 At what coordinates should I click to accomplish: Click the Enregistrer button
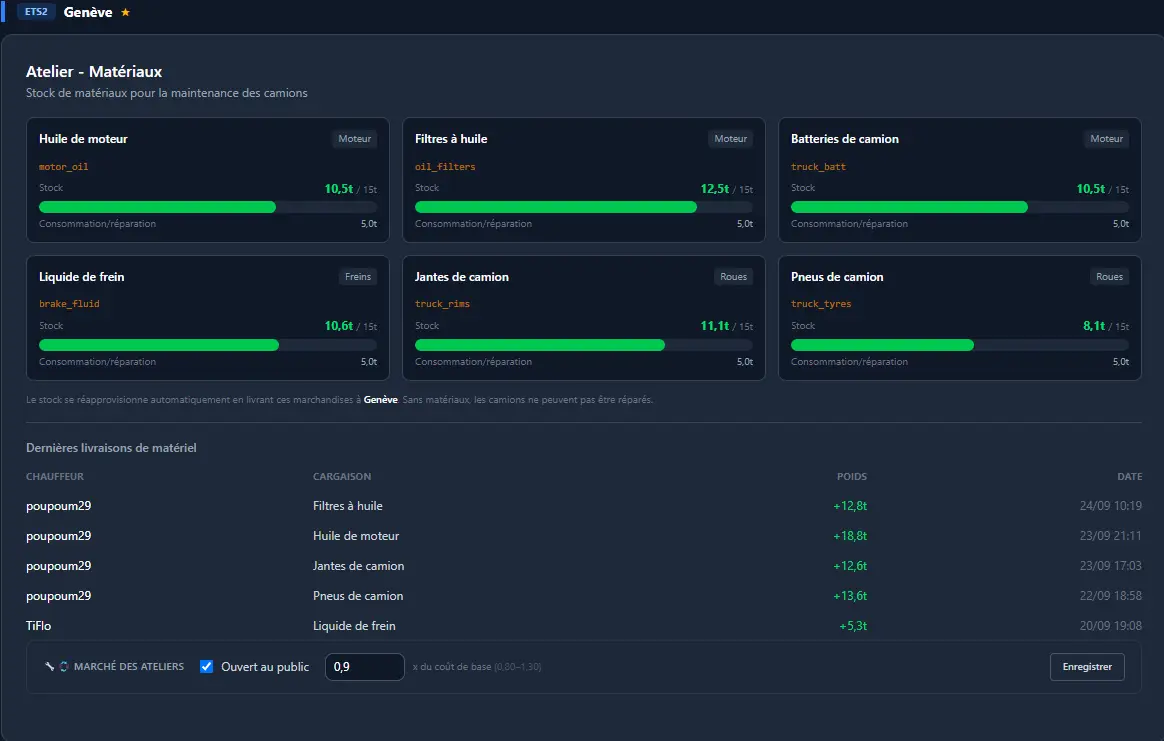pyautogui.click(x=1087, y=666)
